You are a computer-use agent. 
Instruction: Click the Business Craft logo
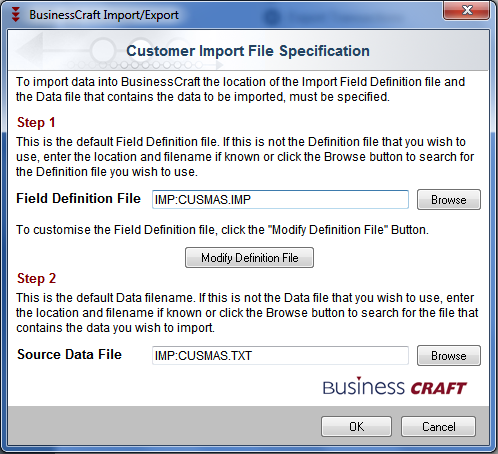click(395, 387)
